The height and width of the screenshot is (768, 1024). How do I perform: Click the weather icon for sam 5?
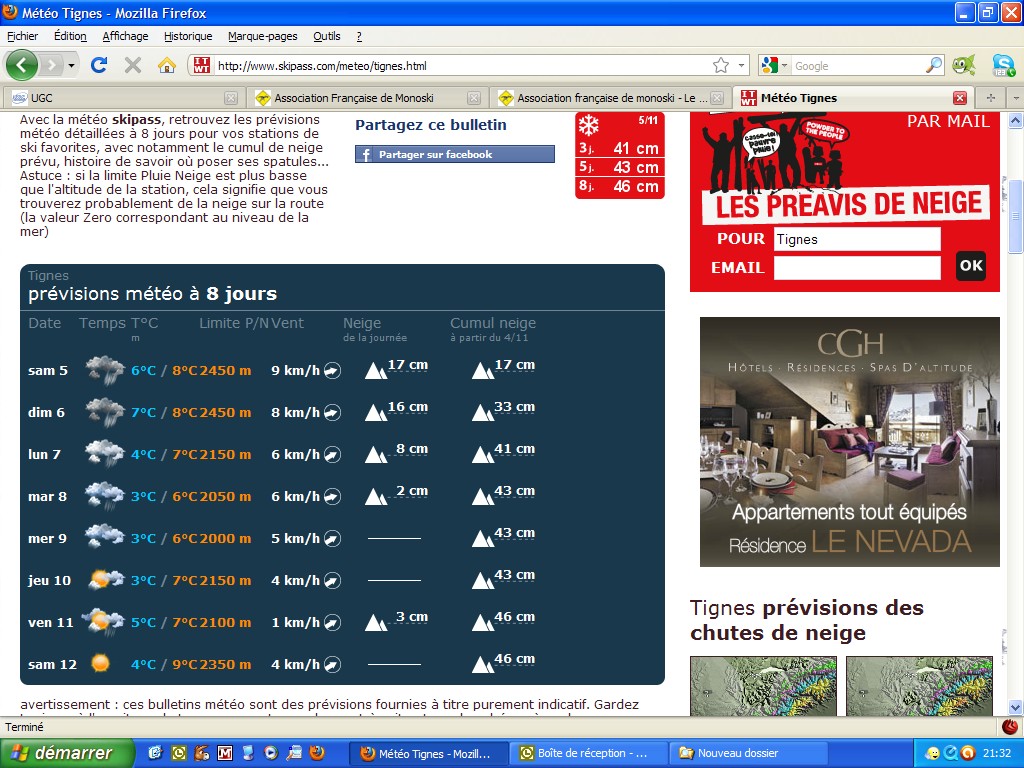pyautogui.click(x=105, y=370)
